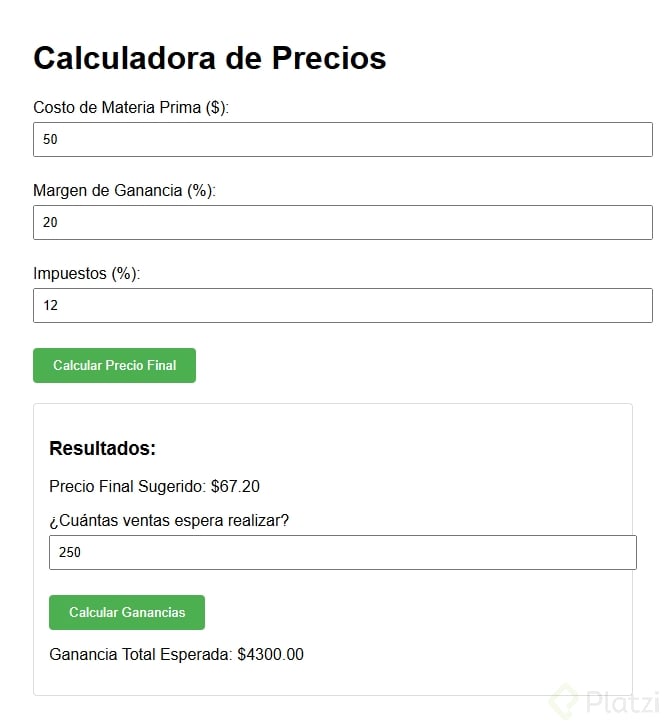Click the Calculadora de Precios heading
The height and width of the screenshot is (728, 666).
210,58
